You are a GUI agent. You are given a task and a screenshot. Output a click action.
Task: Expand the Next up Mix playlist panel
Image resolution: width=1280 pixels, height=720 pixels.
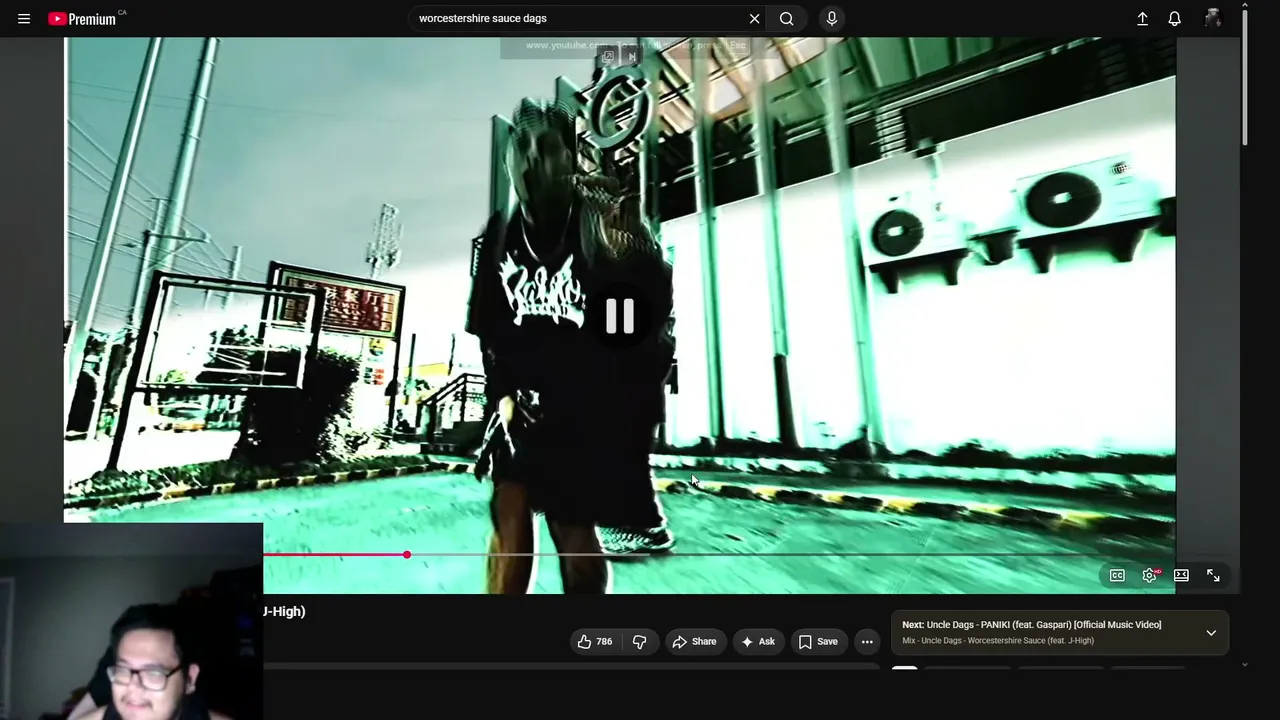1211,633
